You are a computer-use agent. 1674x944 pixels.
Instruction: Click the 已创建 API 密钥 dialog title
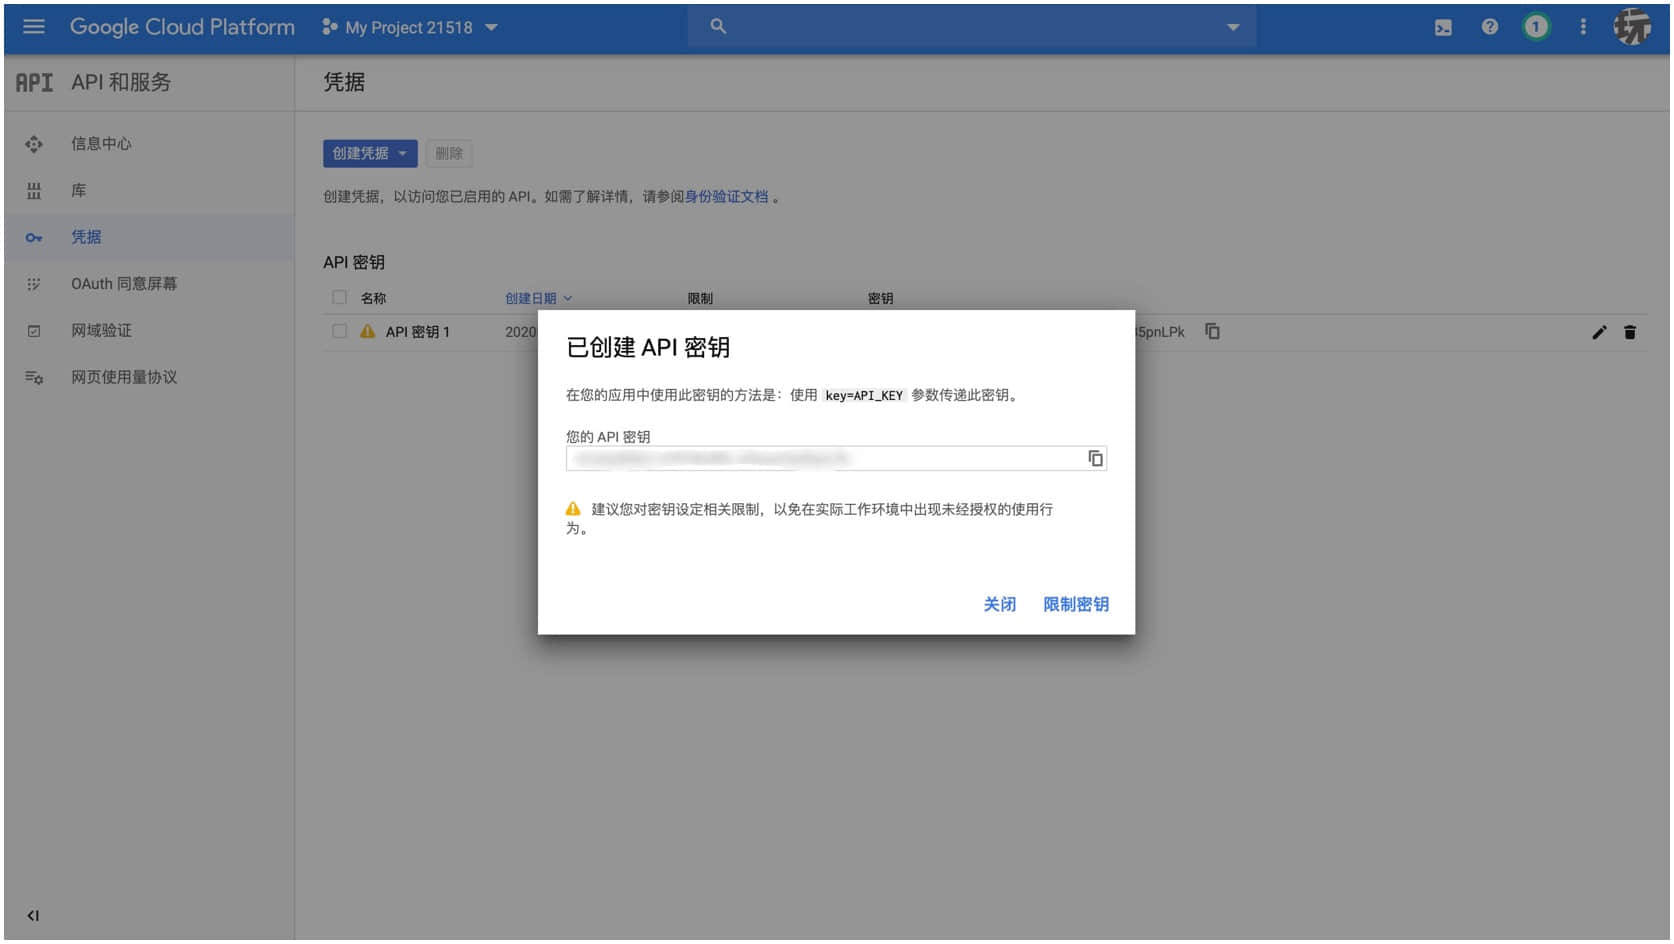(x=648, y=347)
